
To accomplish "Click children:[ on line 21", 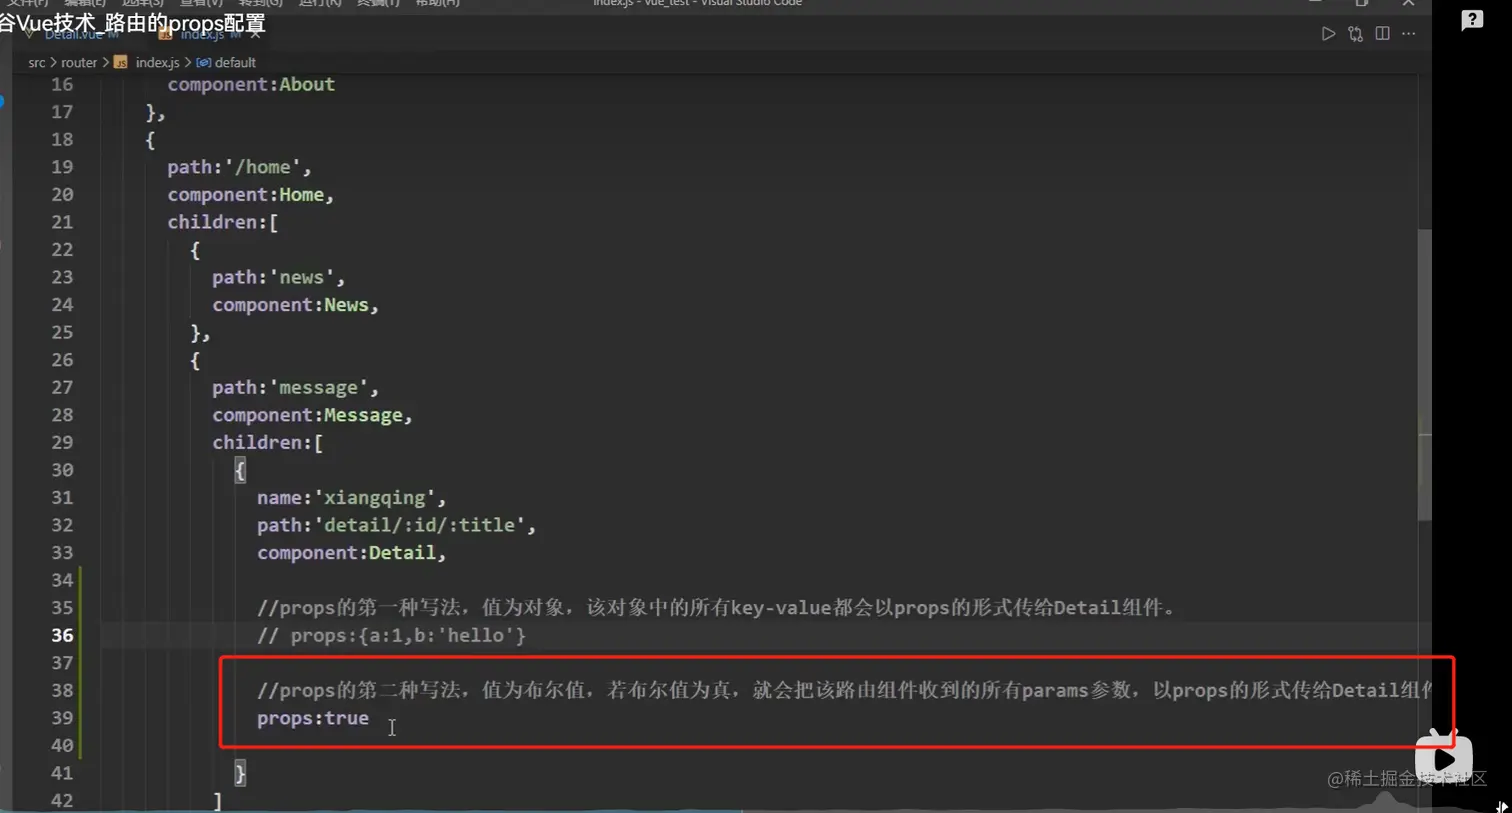I will coord(223,222).
